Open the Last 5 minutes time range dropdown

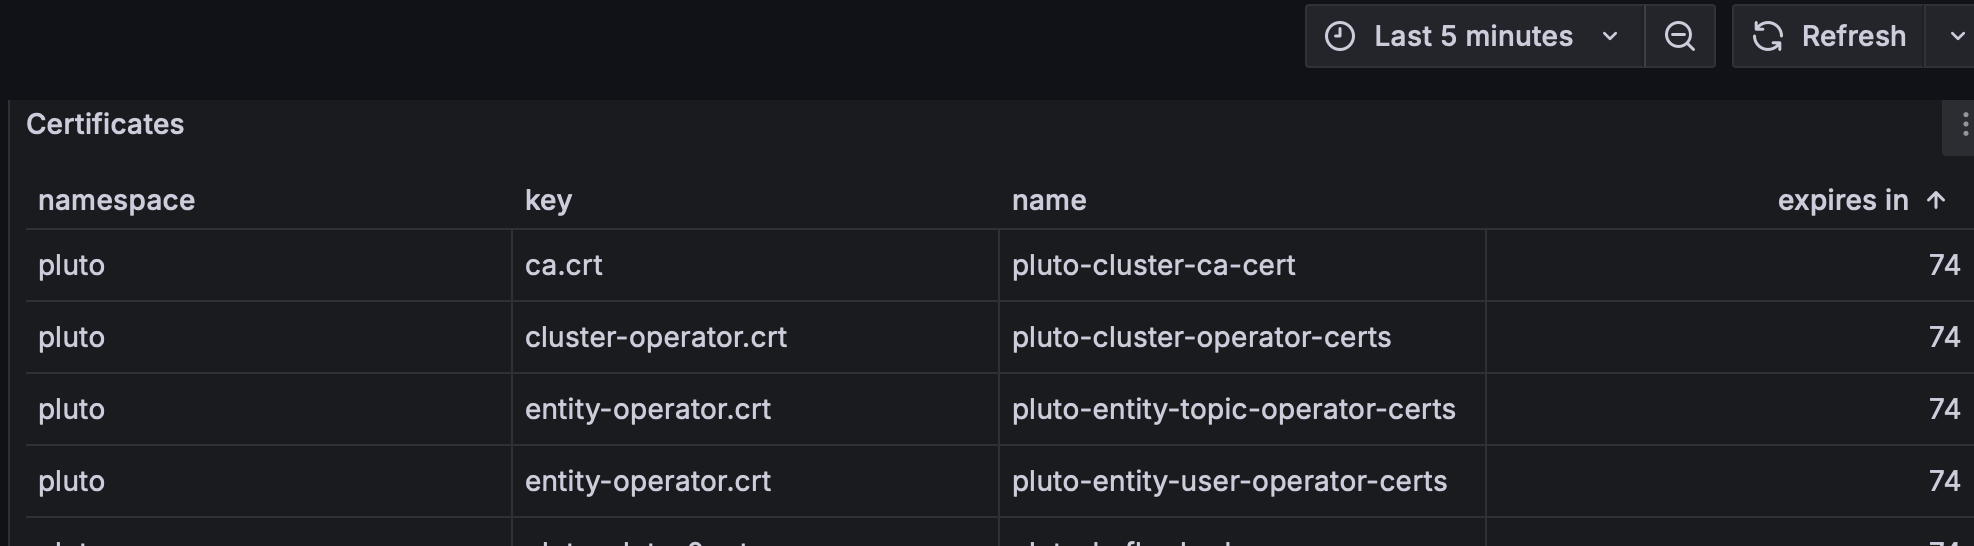pyautogui.click(x=1475, y=36)
